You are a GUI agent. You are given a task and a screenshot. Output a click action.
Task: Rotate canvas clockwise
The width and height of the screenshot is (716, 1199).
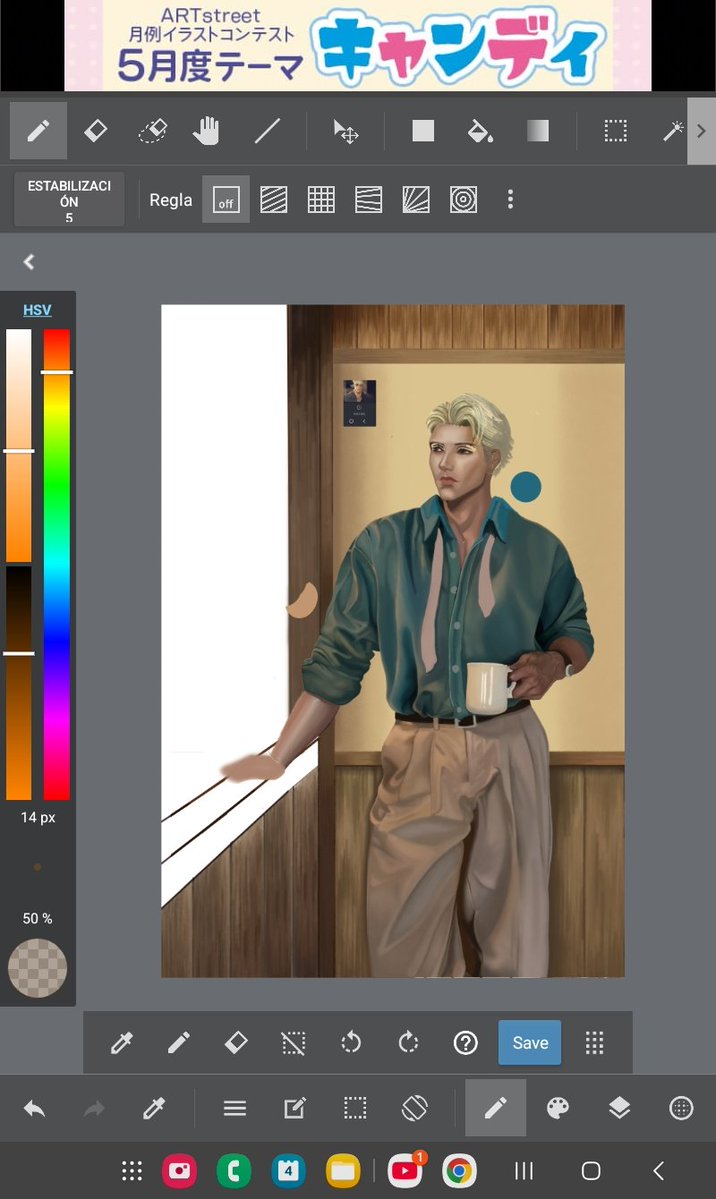408,1043
